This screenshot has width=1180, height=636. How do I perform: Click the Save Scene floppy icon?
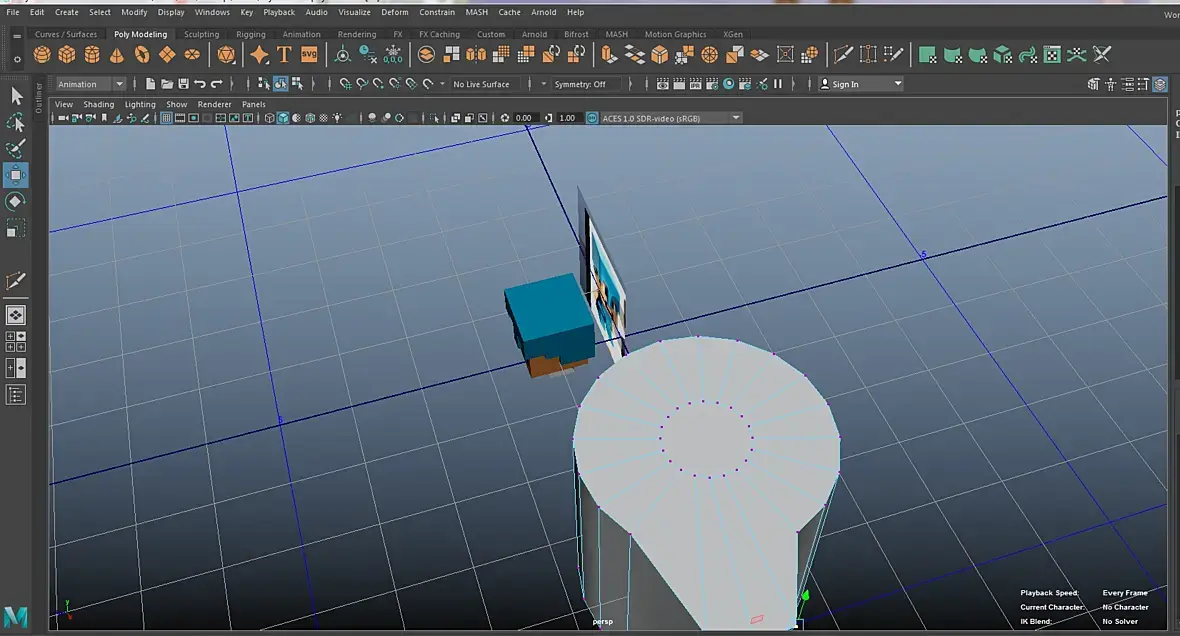(184, 84)
